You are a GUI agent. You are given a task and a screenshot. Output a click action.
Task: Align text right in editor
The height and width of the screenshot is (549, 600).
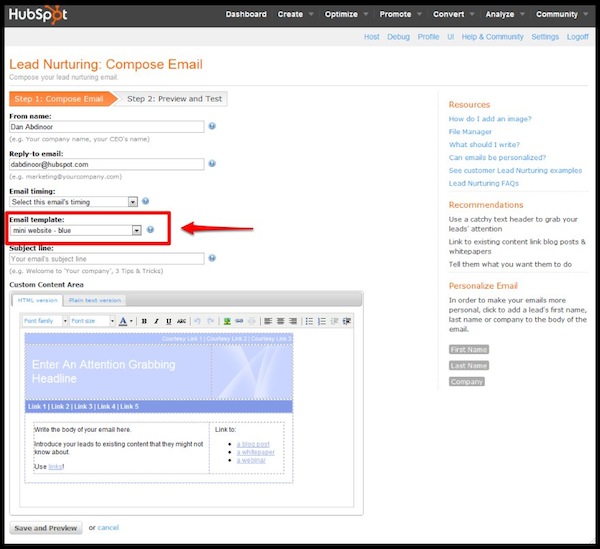tap(293, 321)
